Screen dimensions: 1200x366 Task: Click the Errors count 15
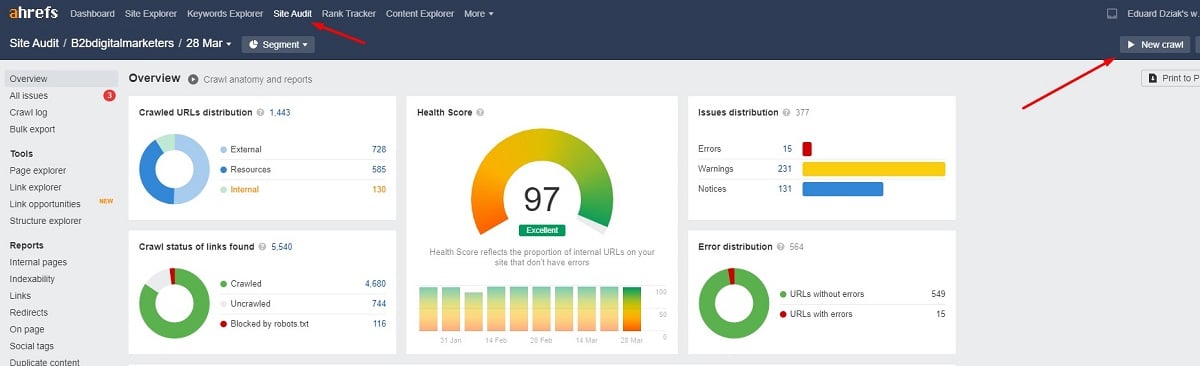(788, 149)
